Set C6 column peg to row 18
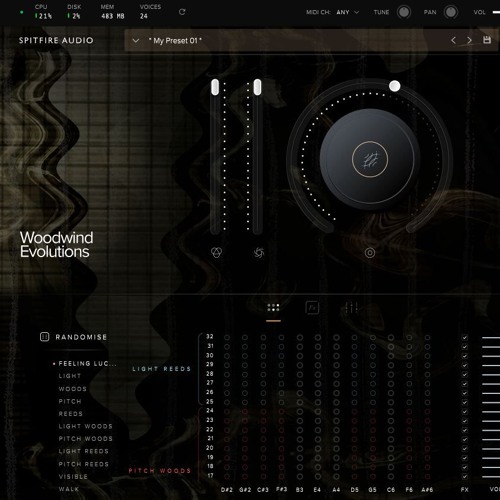Image resolution: width=500 pixels, height=500 pixels. pyautogui.click(x=391, y=467)
